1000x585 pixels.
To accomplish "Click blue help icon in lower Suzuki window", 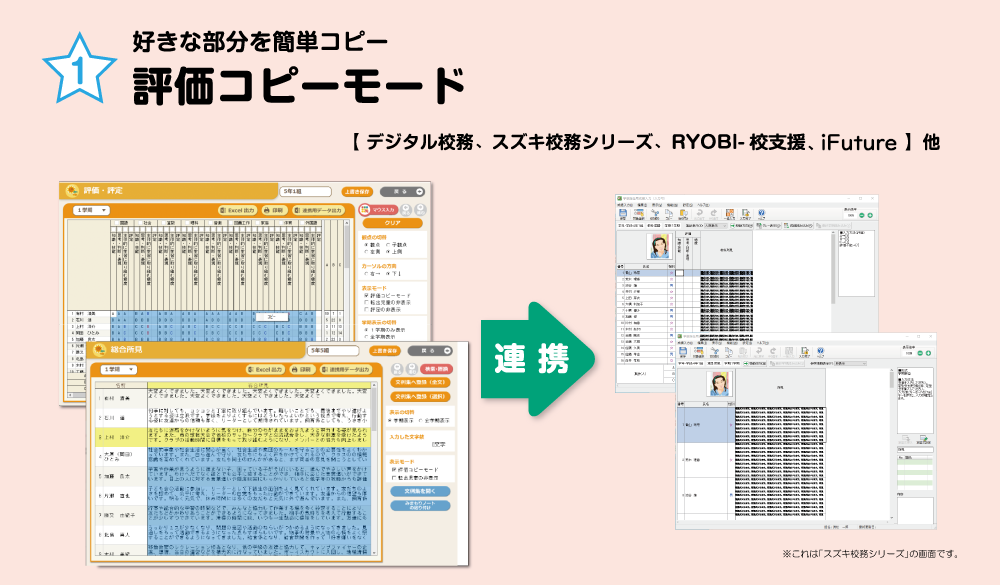I will 821,352.
